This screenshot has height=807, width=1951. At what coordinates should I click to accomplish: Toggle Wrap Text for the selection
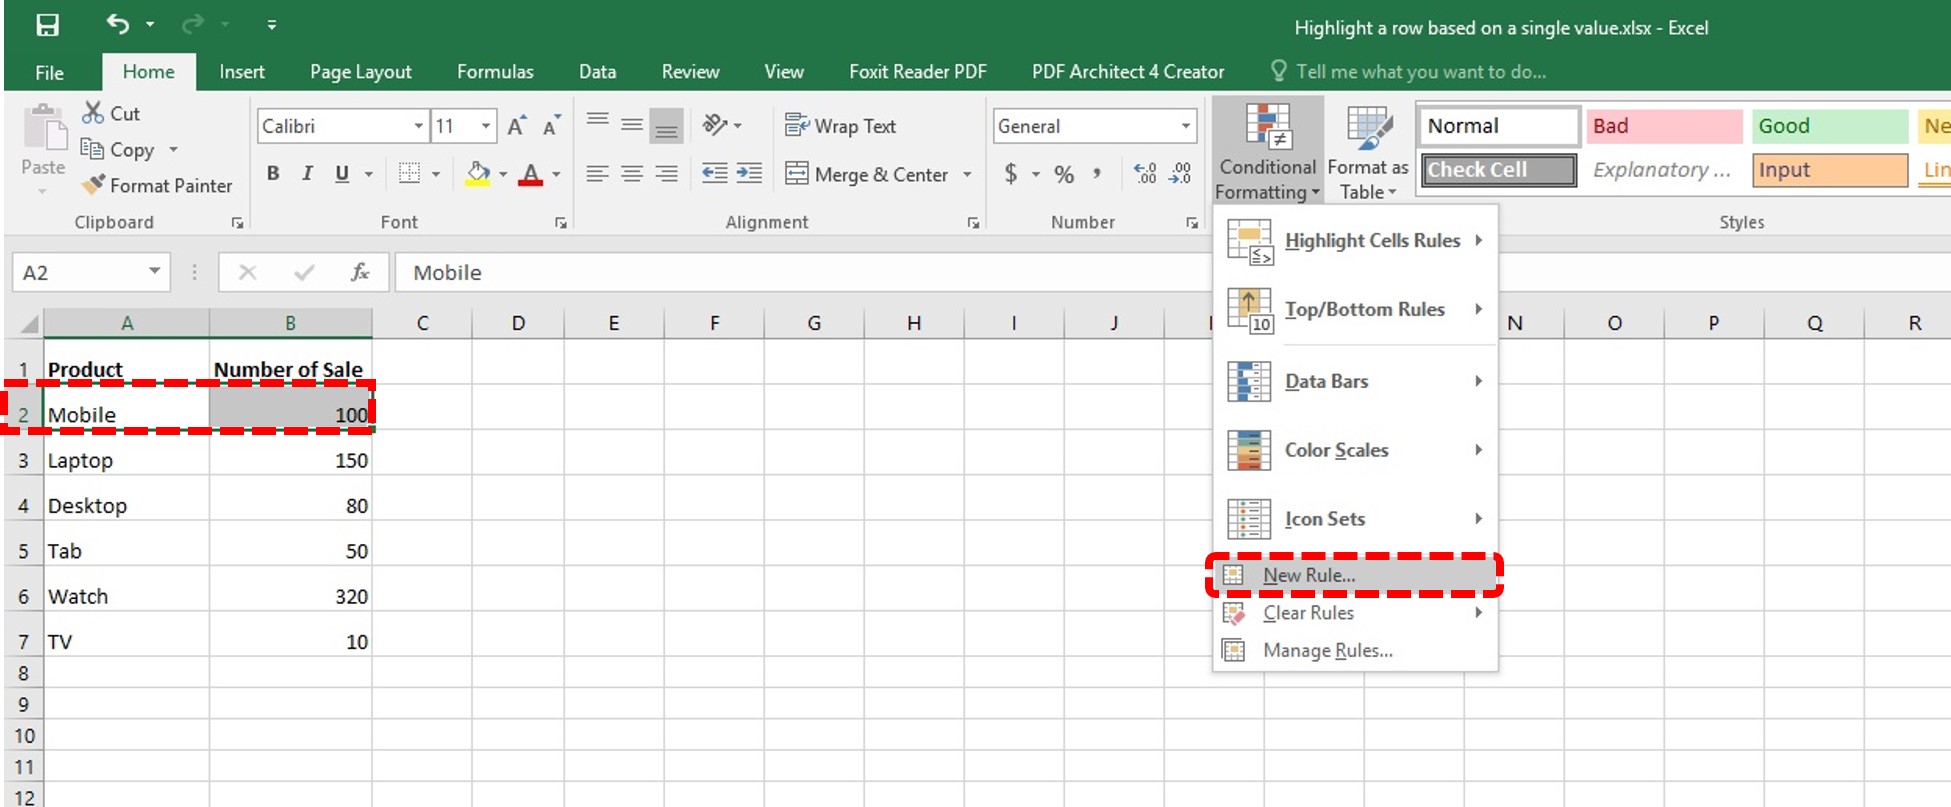click(x=840, y=126)
